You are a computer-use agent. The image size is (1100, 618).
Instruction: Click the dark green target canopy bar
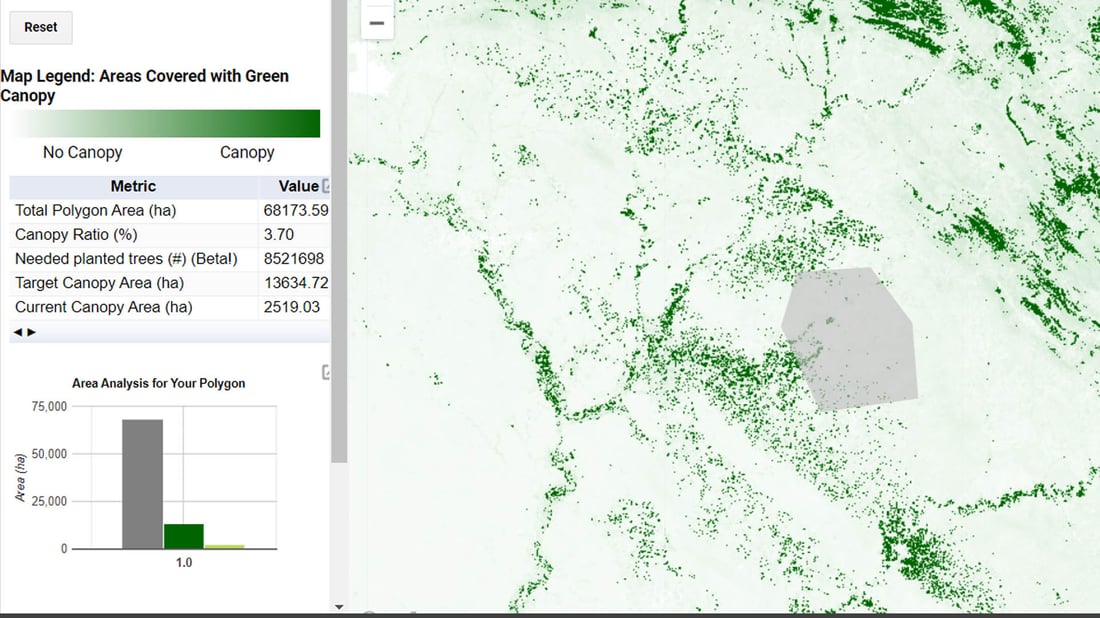point(183,536)
